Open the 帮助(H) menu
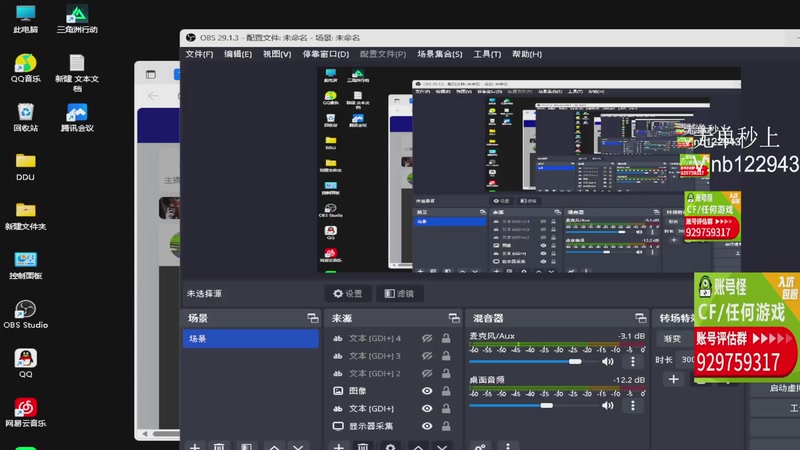Viewport: 800px width, 450px height. [527, 54]
